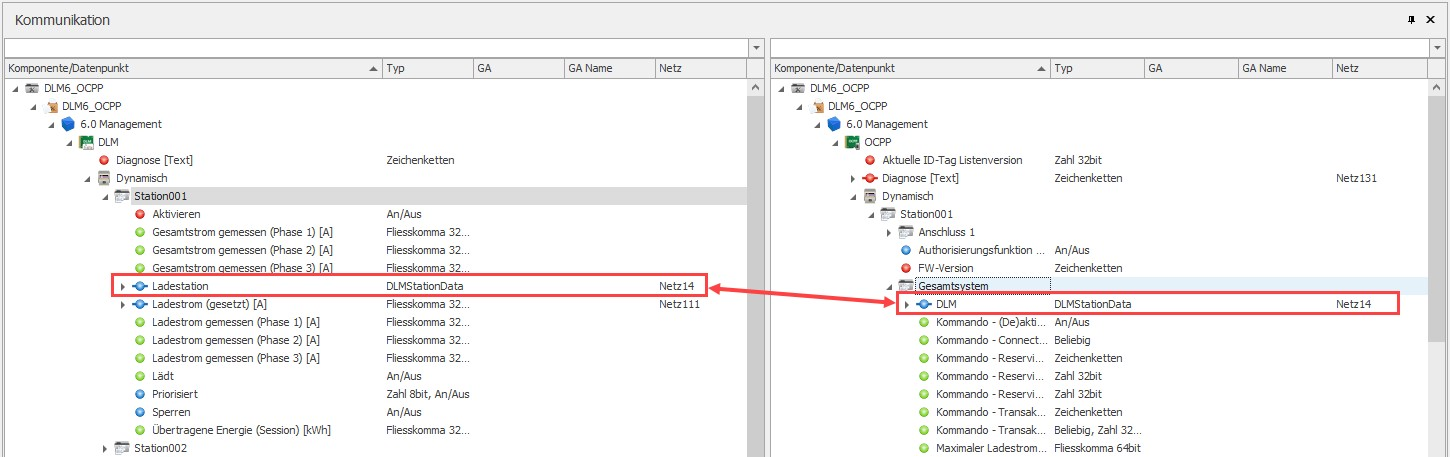Image resolution: width=1450 pixels, height=457 pixels.
Task: Select Netz14 cell in Ladestation row
Action: 675,286
